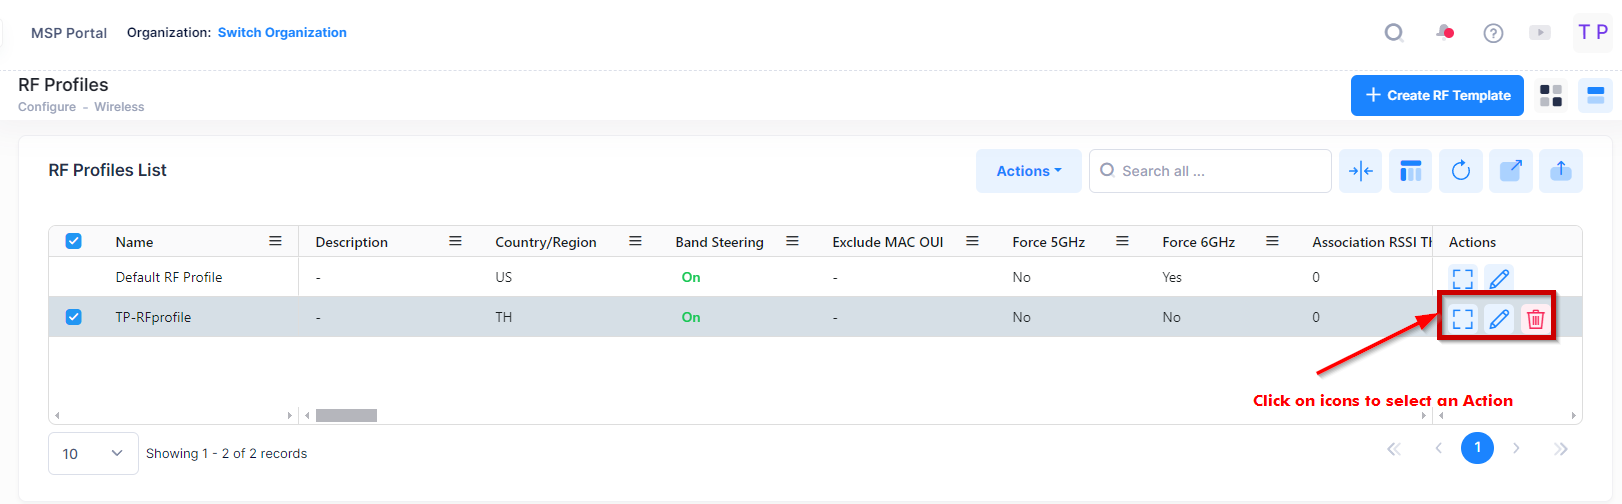
Task: Click the upload icon in list toolbar
Action: click(1560, 171)
